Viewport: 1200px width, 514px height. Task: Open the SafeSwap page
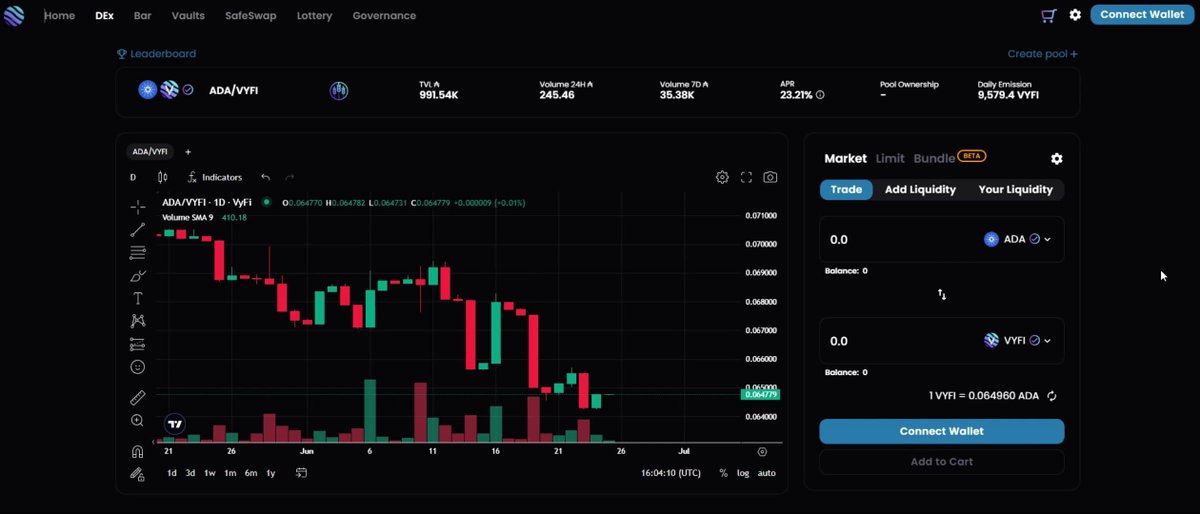click(x=251, y=16)
